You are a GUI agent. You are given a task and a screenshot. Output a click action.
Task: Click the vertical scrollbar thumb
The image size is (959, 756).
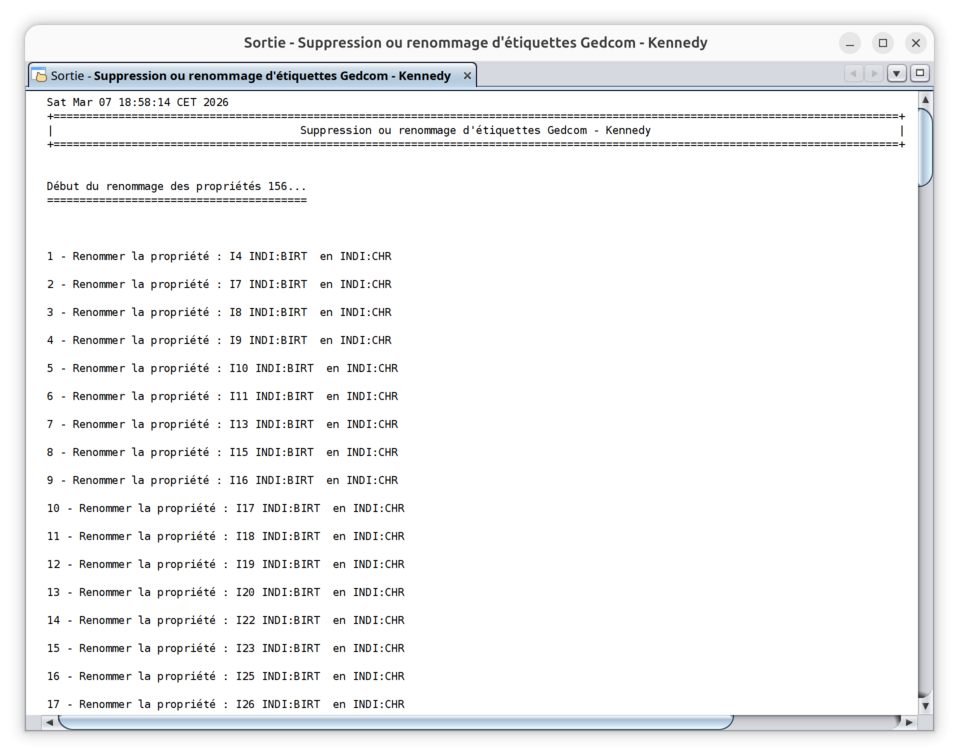coord(925,146)
